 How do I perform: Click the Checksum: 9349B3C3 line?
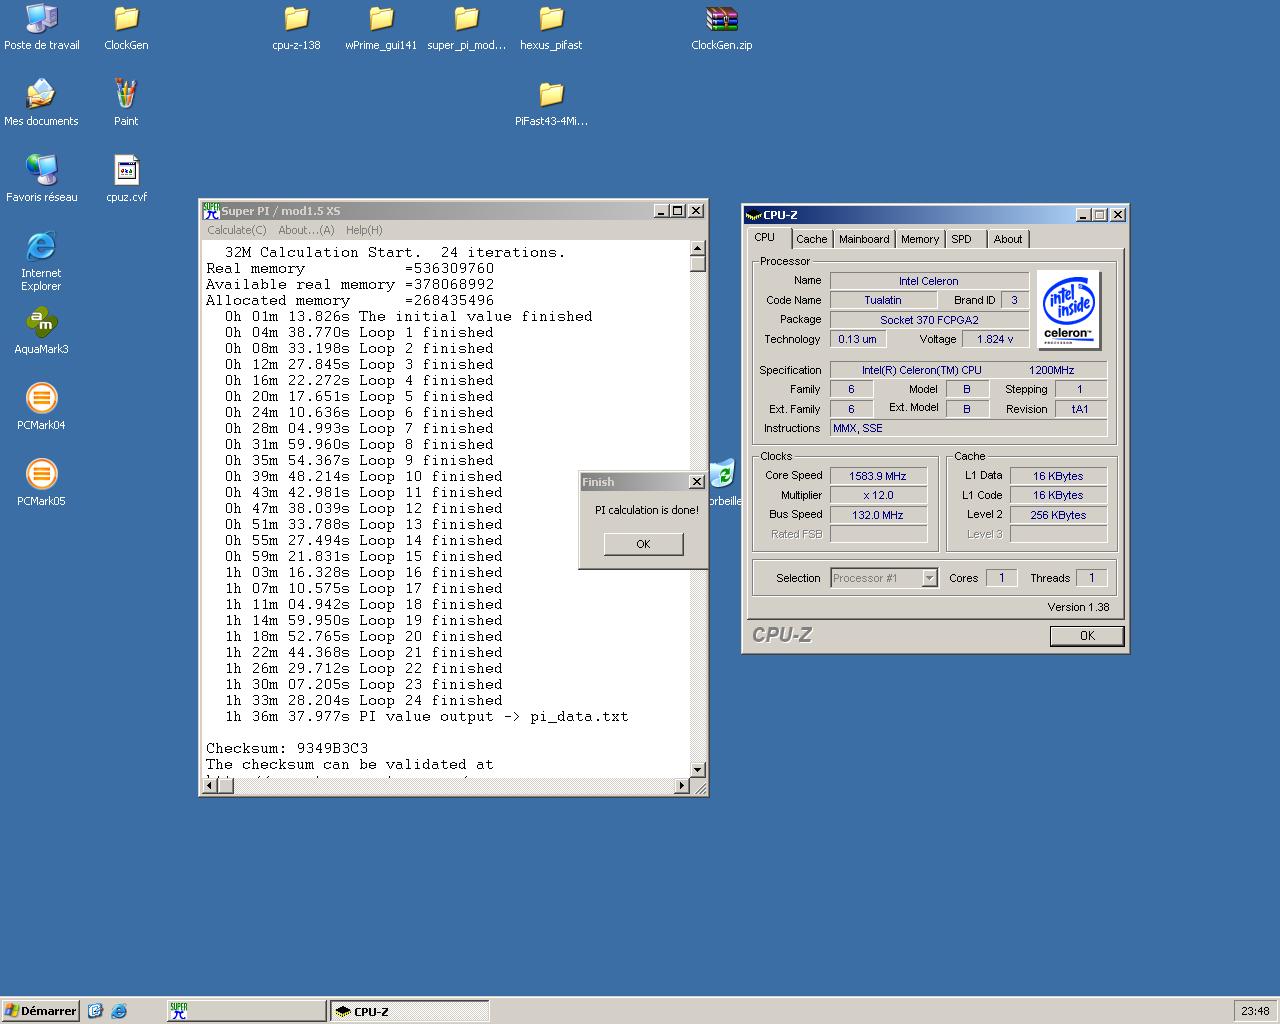pos(287,748)
